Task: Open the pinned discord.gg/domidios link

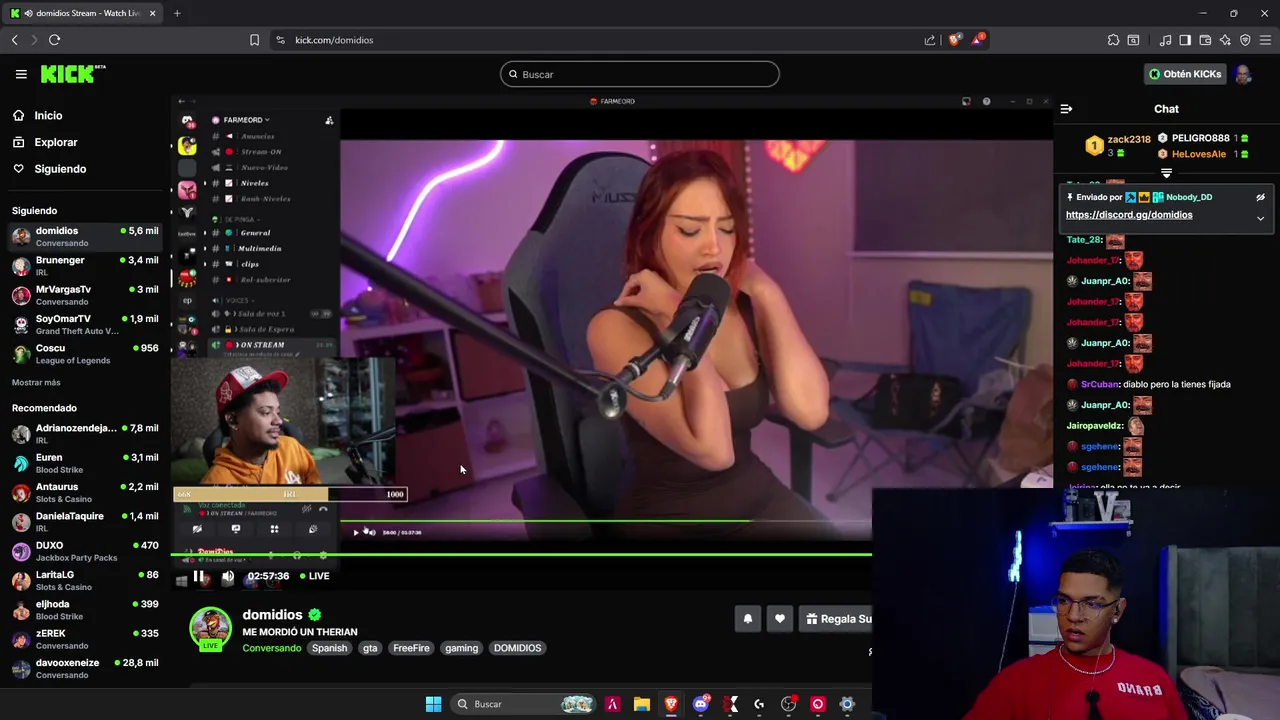Action: coord(1129,215)
